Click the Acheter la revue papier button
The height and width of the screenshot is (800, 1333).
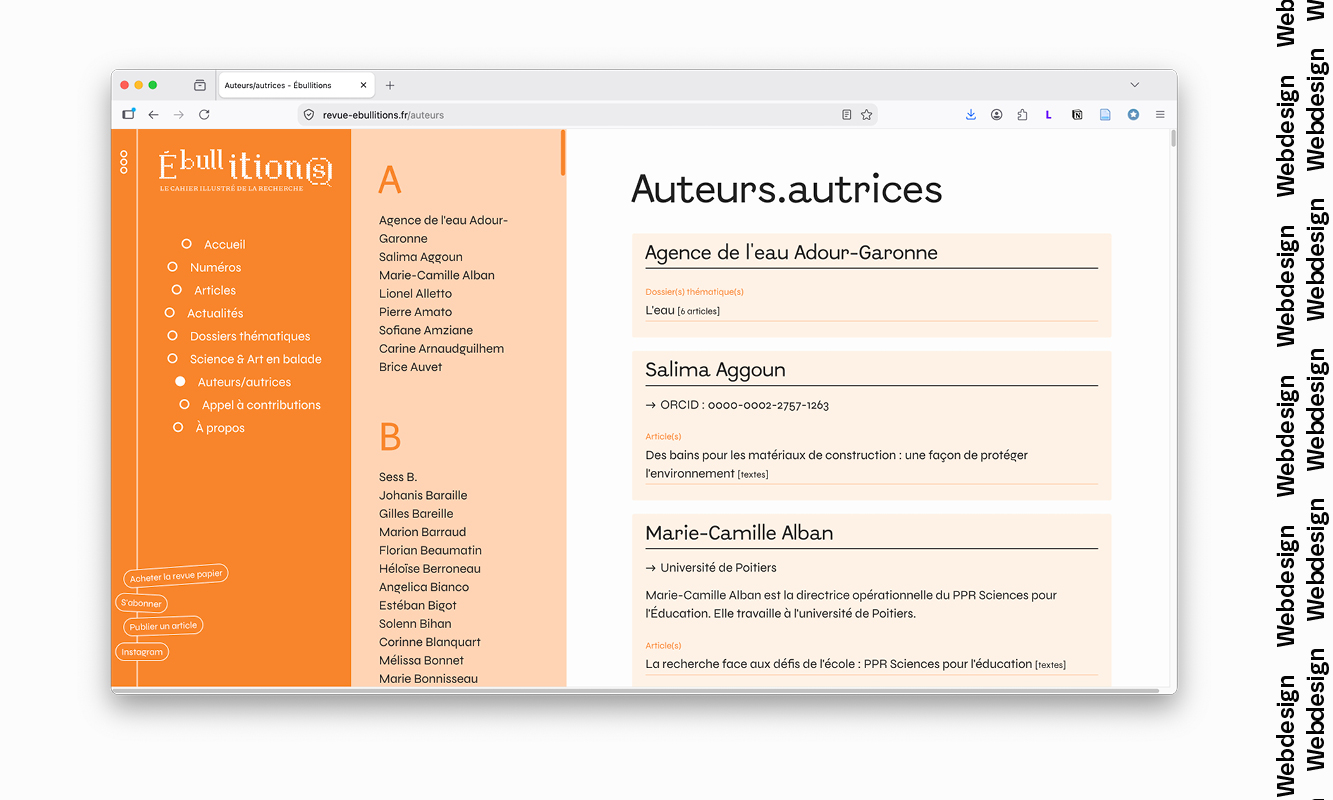click(x=176, y=576)
